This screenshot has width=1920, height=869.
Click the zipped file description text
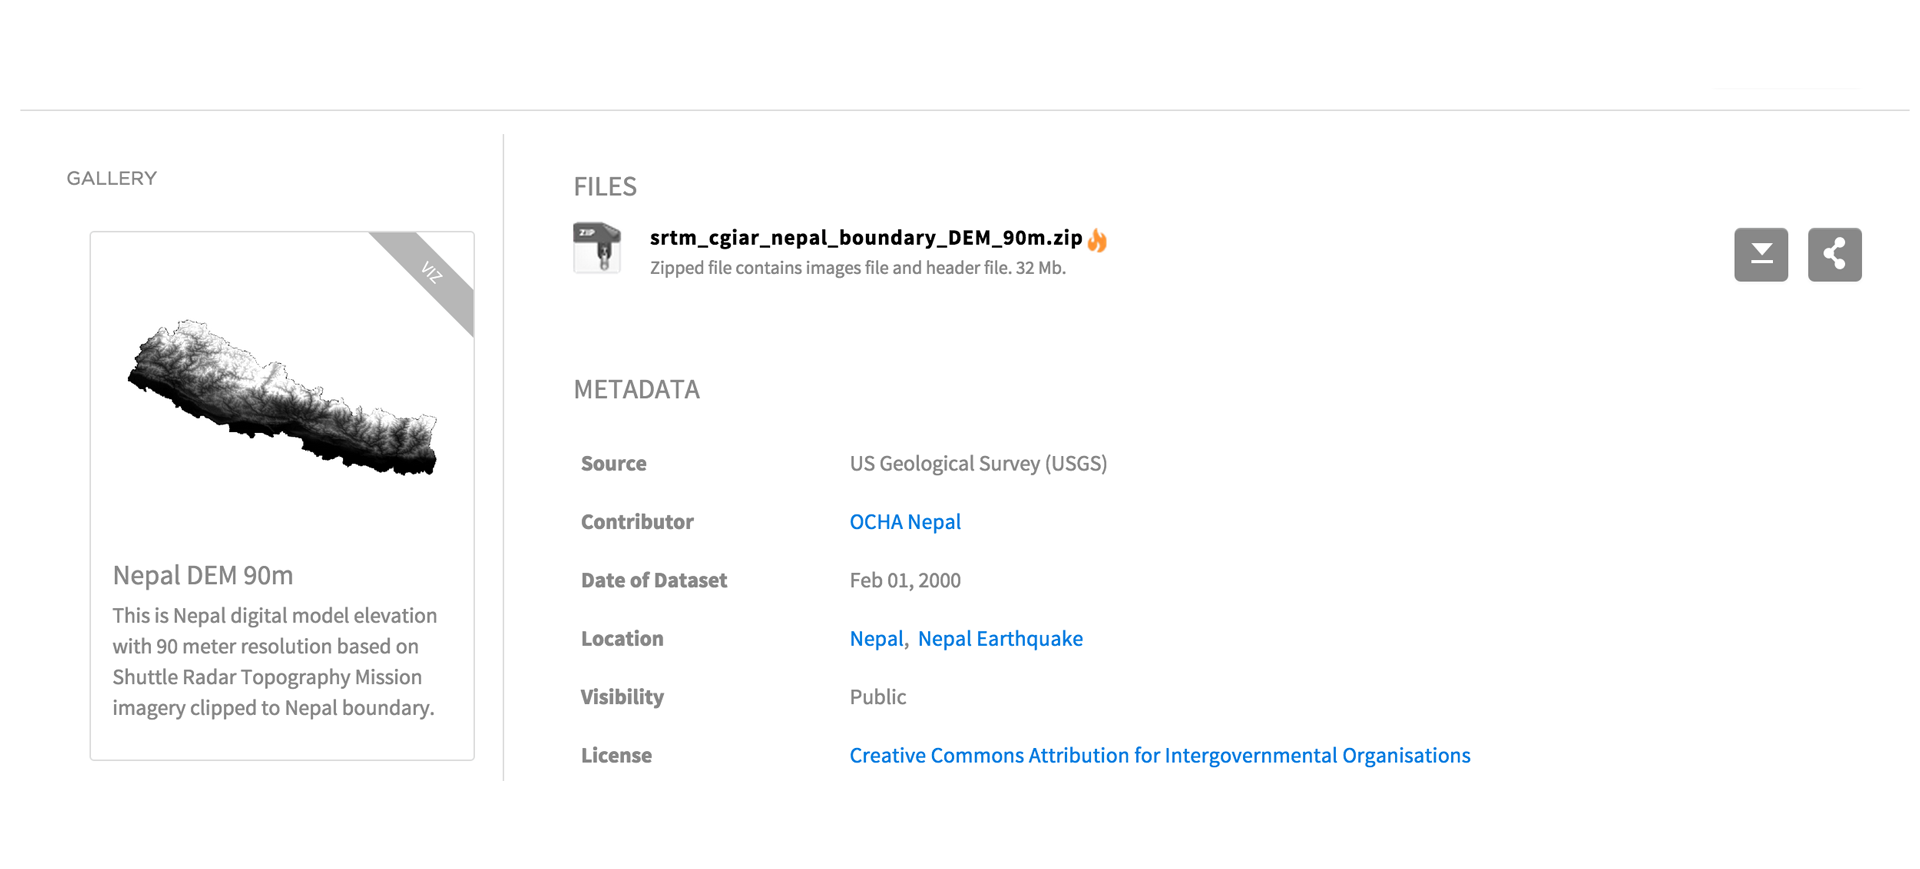click(857, 268)
